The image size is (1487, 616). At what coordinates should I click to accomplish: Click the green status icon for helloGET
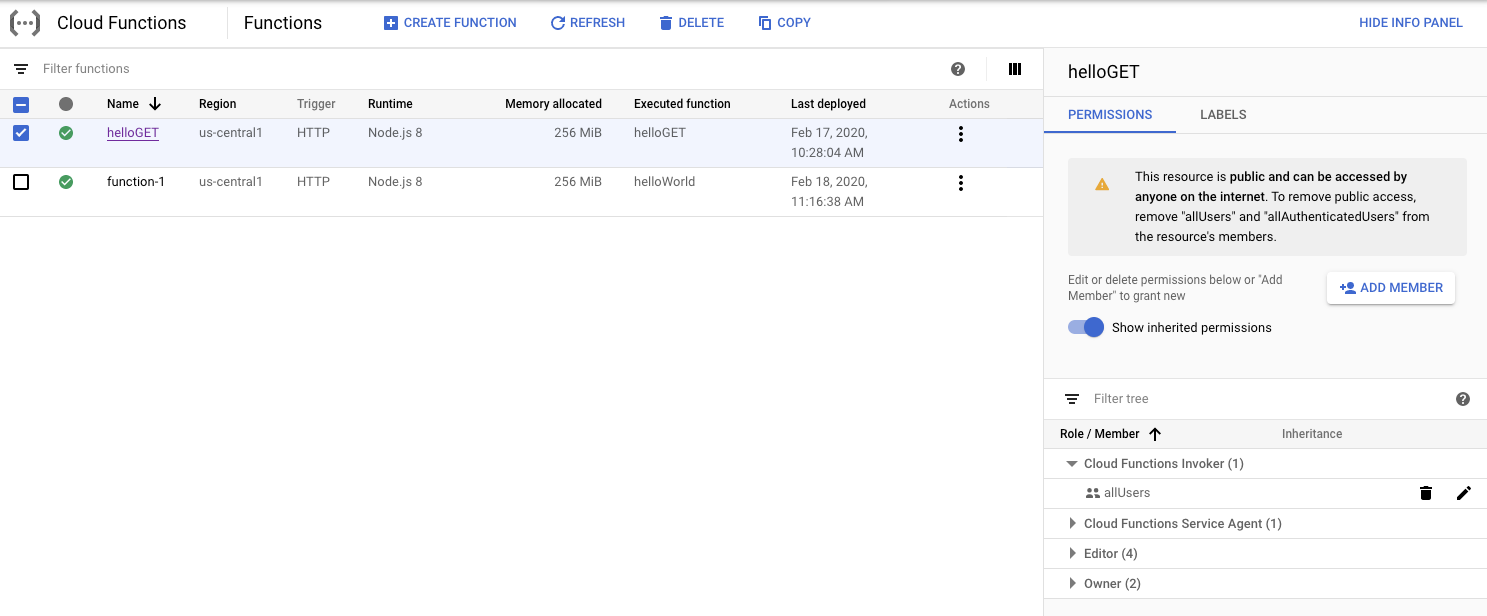pyautogui.click(x=66, y=133)
